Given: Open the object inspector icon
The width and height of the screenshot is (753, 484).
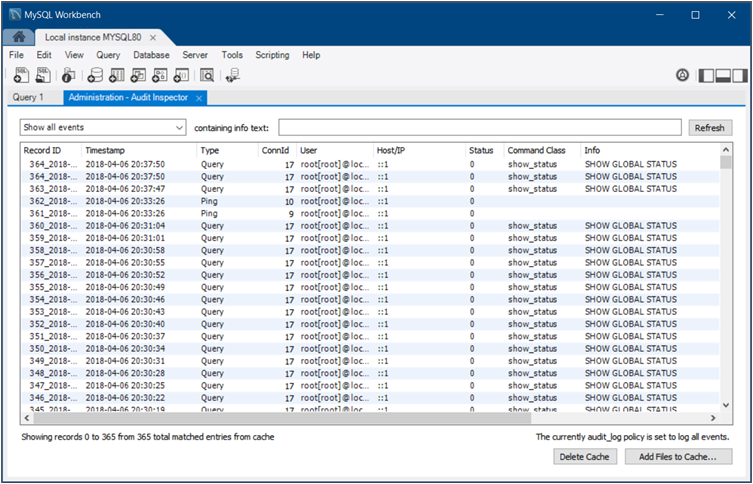Looking at the screenshot, I should click(69, 75).
